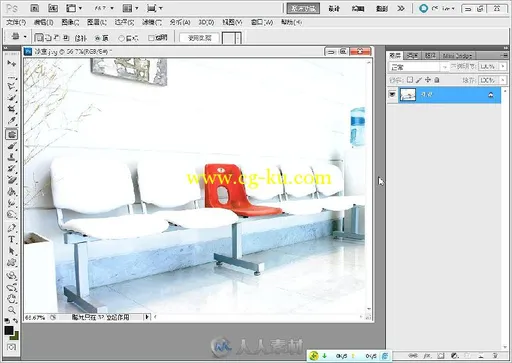Toggle lock transparent pixels in Layers panel
The height and width of the screenshot is (363, 512).
410,80
